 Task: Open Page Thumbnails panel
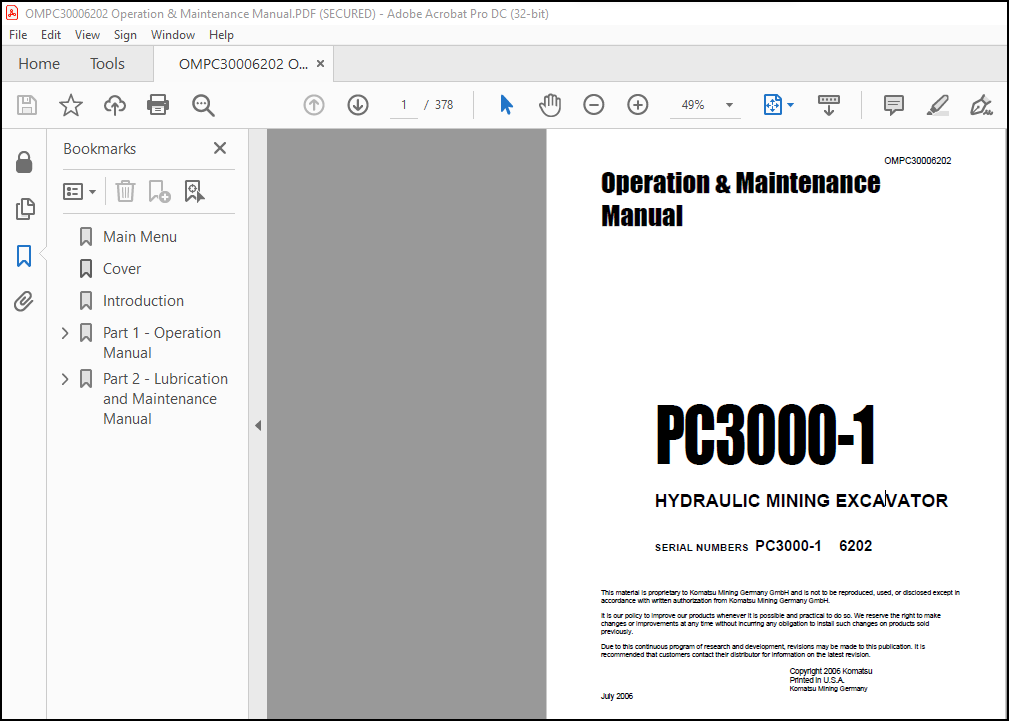(x=24, y=209)
